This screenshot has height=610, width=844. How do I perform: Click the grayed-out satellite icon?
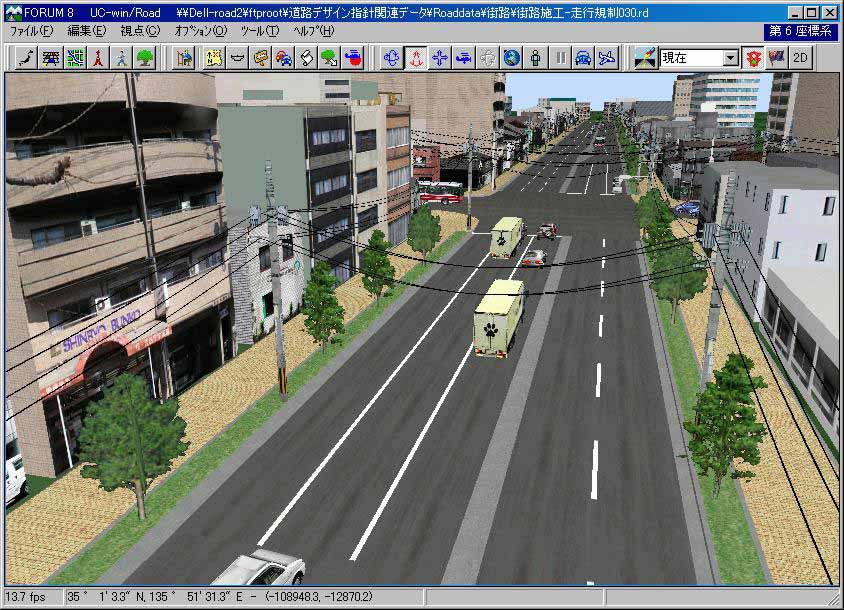coord(488,58)
